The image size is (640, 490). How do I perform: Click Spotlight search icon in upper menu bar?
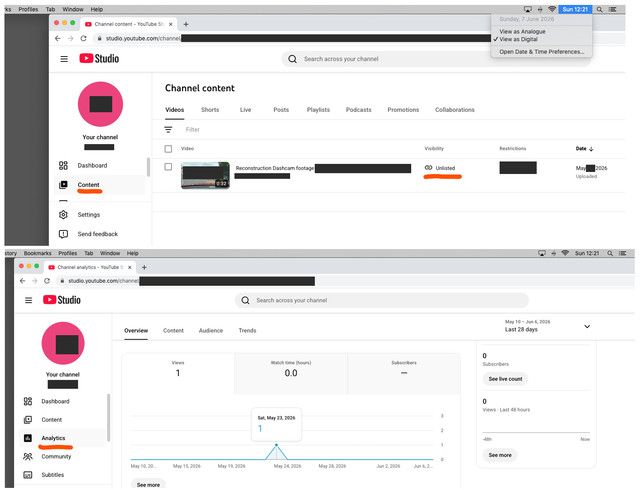[600, 9]
